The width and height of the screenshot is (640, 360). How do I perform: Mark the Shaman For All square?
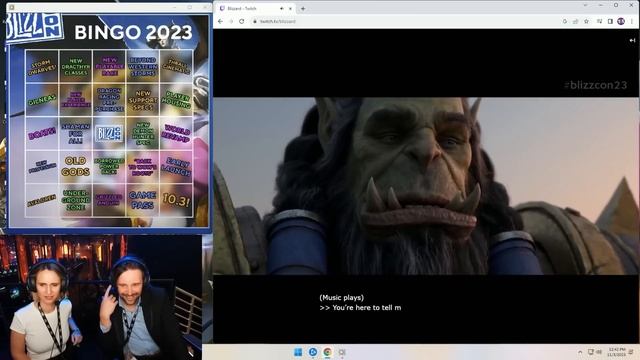(76, 133)
